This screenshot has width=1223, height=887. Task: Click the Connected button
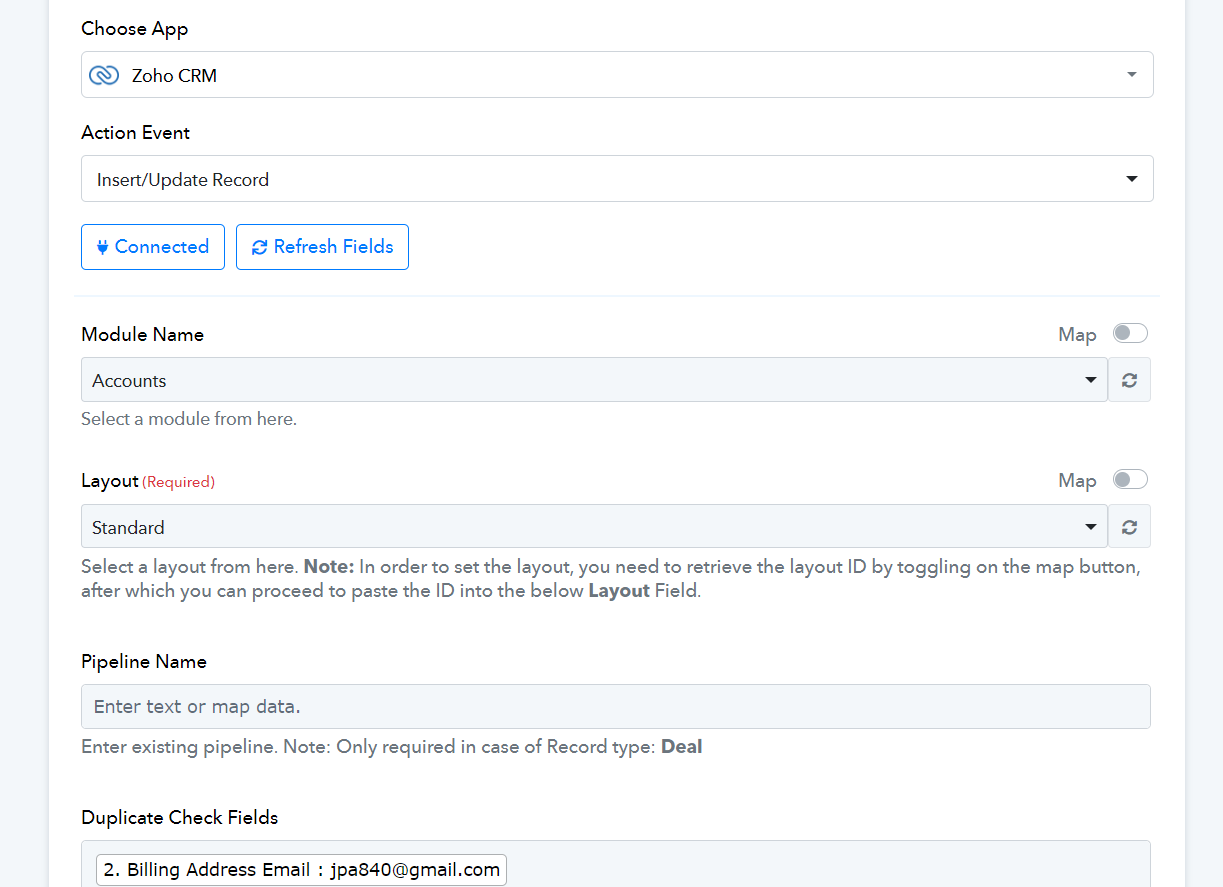153,247
